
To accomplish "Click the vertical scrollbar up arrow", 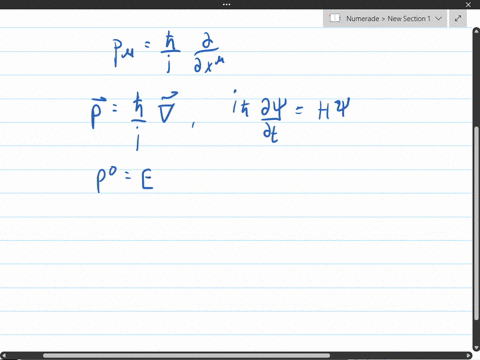I will [476, 31].
